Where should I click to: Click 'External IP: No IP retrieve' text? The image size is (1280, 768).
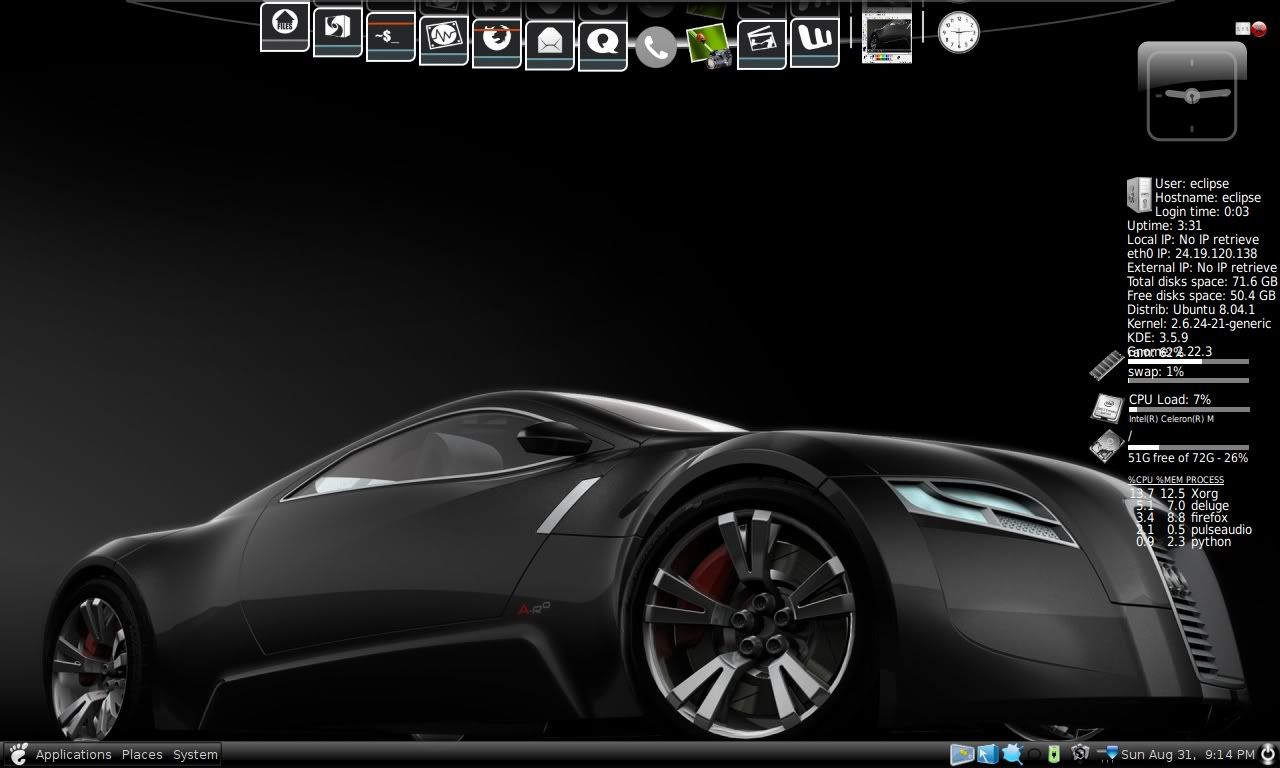[1202, 268]
